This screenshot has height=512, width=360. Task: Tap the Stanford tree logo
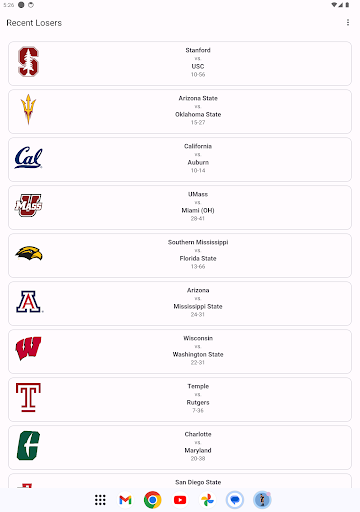[28, 62]
